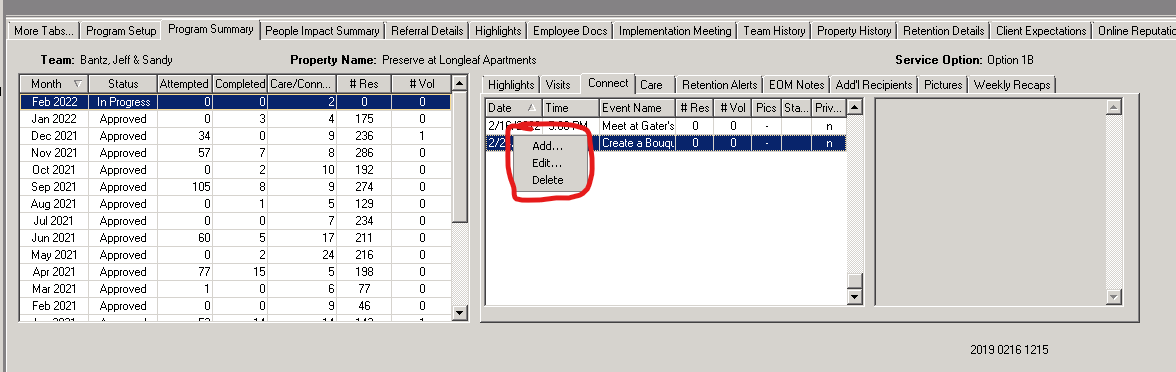Click the events list scroll-down arrow

pyautogui.click(x=855, y=297)
